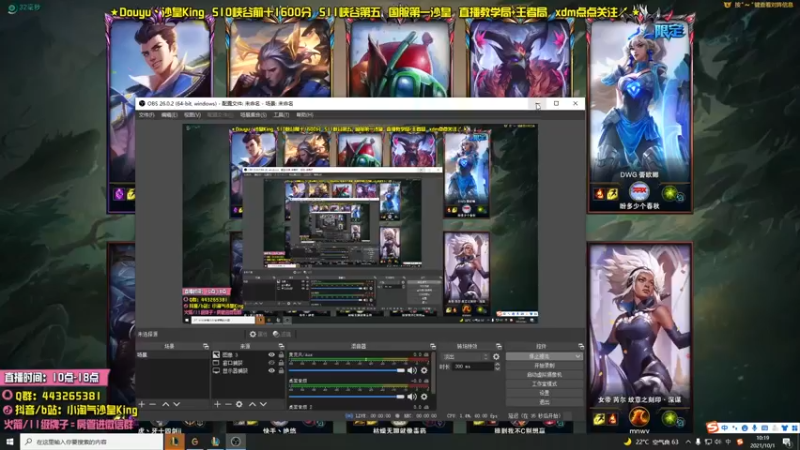Select the display capture source row
Viewport: 800px width, 450px height.
click(248, 371)
